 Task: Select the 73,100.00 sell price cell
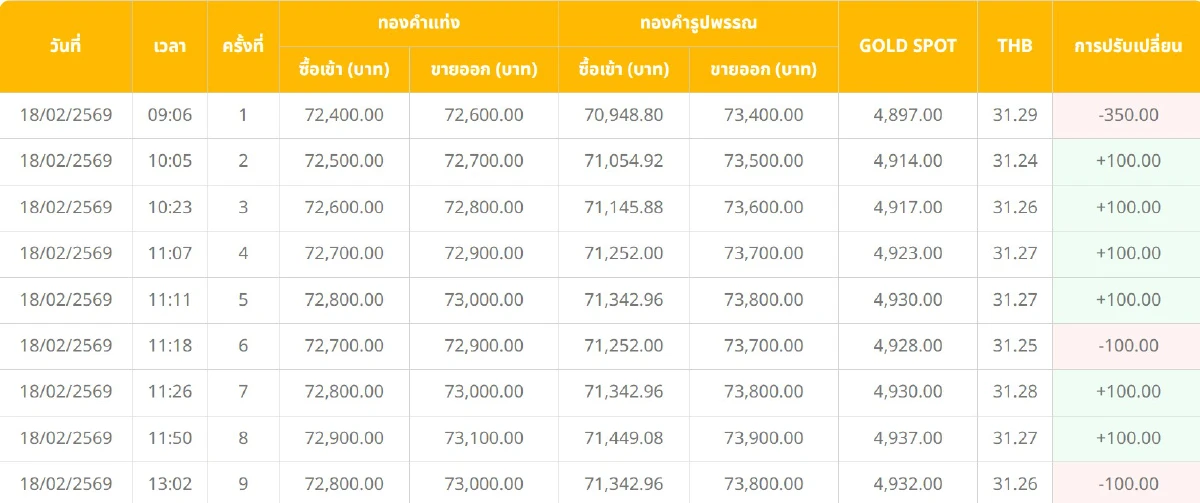click(484, 438)
